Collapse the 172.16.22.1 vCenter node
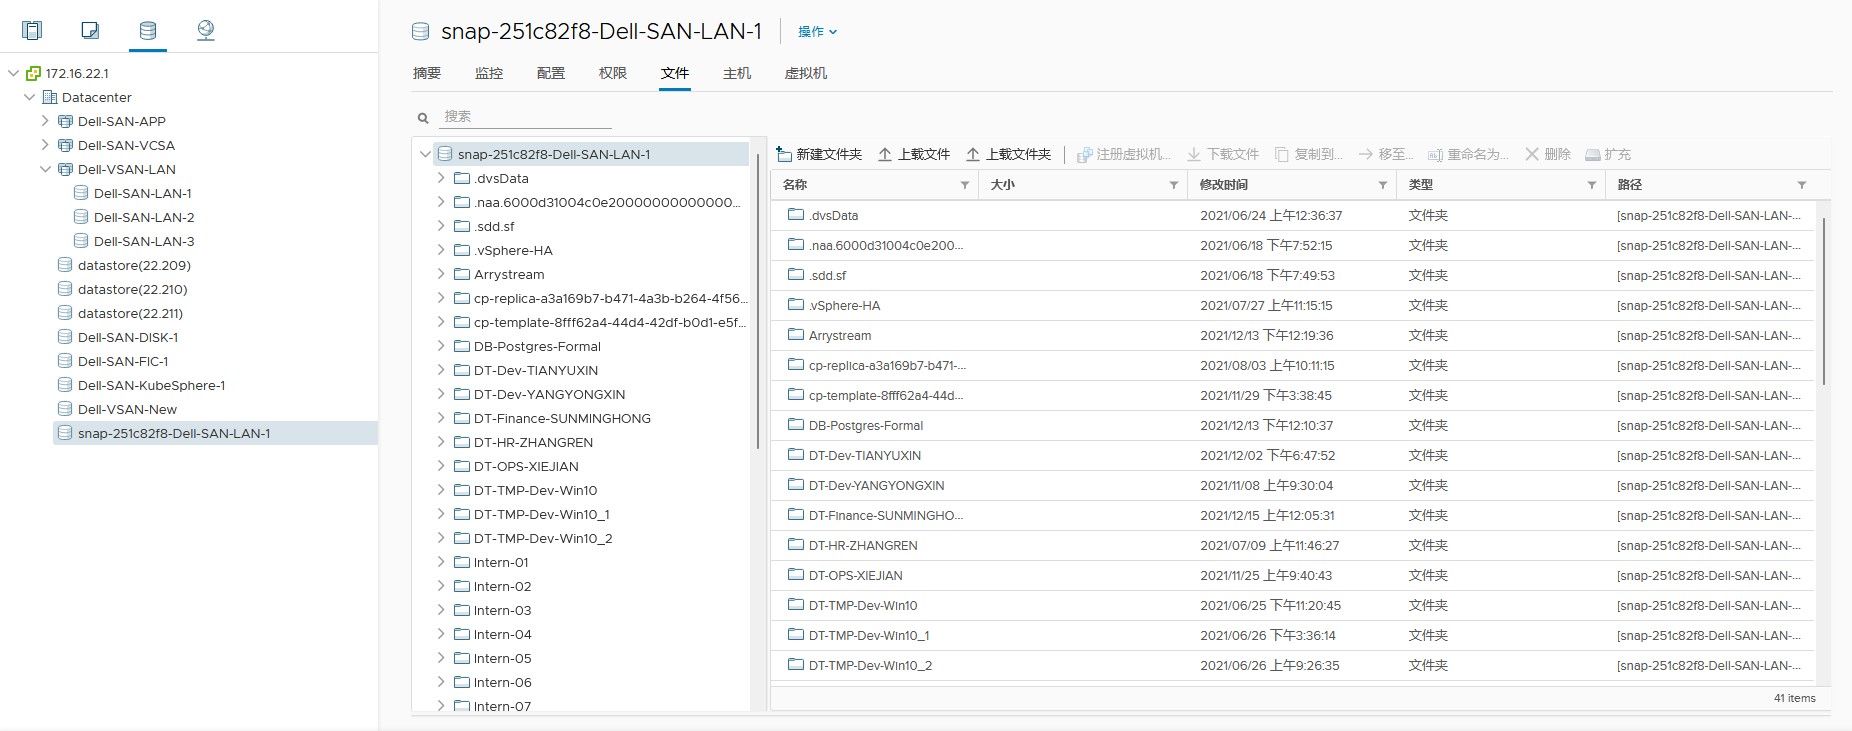The width and height of the screenshot is (1852, 731). (13, 73)
